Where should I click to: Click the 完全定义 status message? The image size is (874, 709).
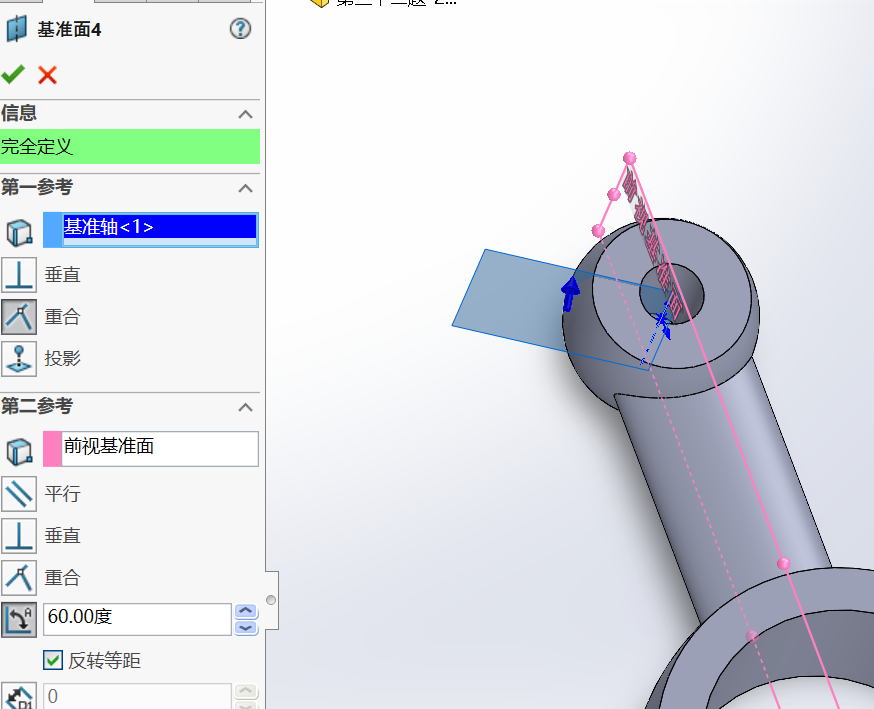pyautogui.click(x=130, y=147)
